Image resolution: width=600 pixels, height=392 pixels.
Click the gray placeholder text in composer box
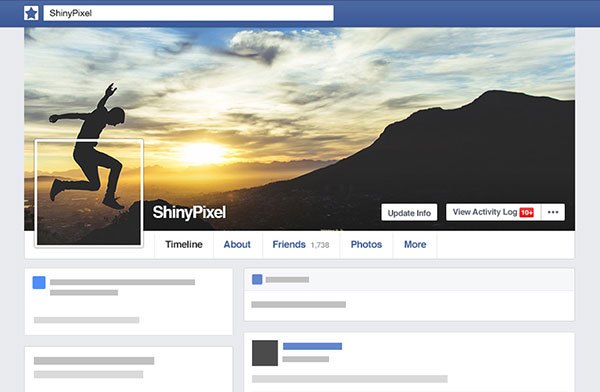point(298,305)
